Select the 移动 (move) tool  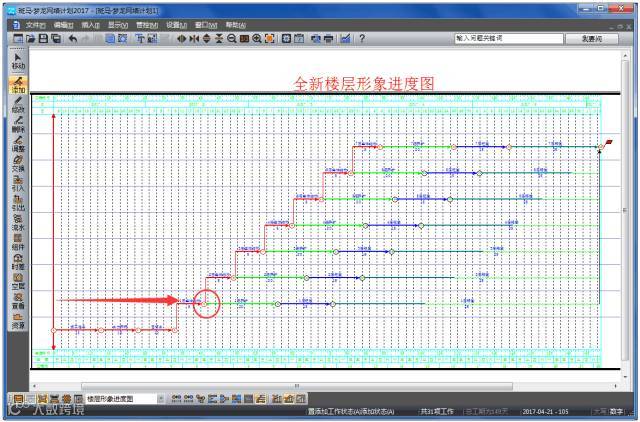(18, 62)
